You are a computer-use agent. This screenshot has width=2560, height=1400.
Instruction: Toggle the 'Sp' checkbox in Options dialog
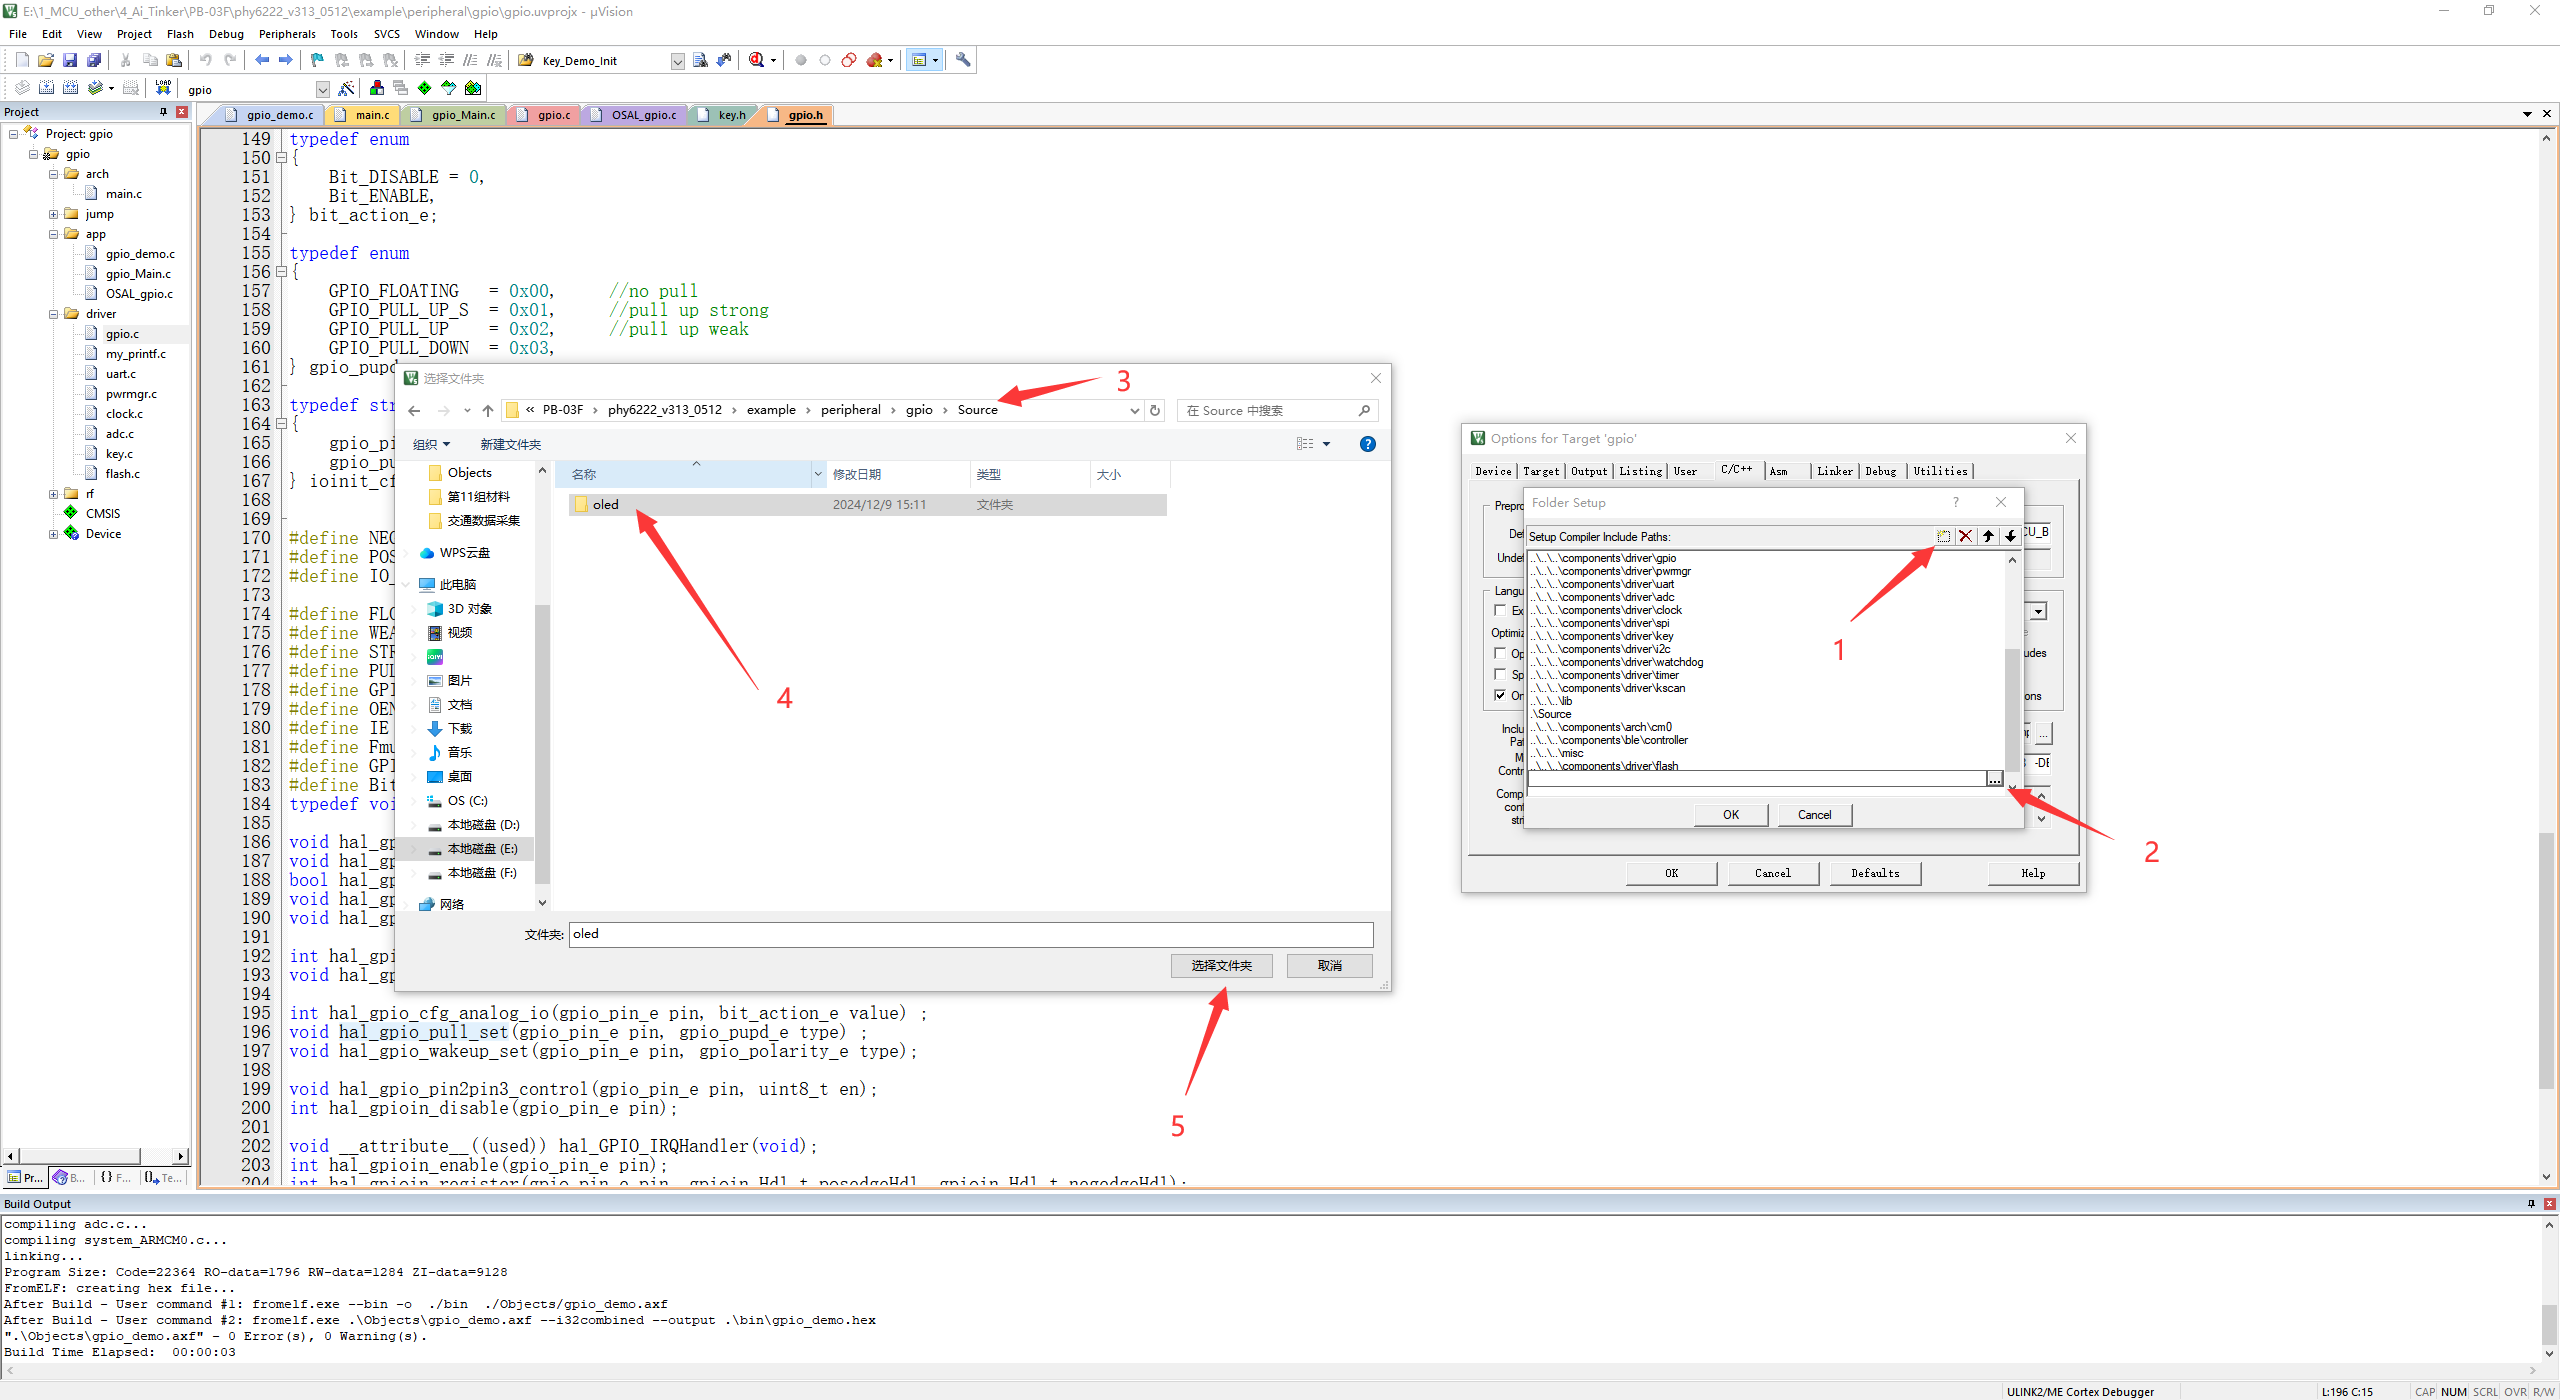[x=1500, y=674]
